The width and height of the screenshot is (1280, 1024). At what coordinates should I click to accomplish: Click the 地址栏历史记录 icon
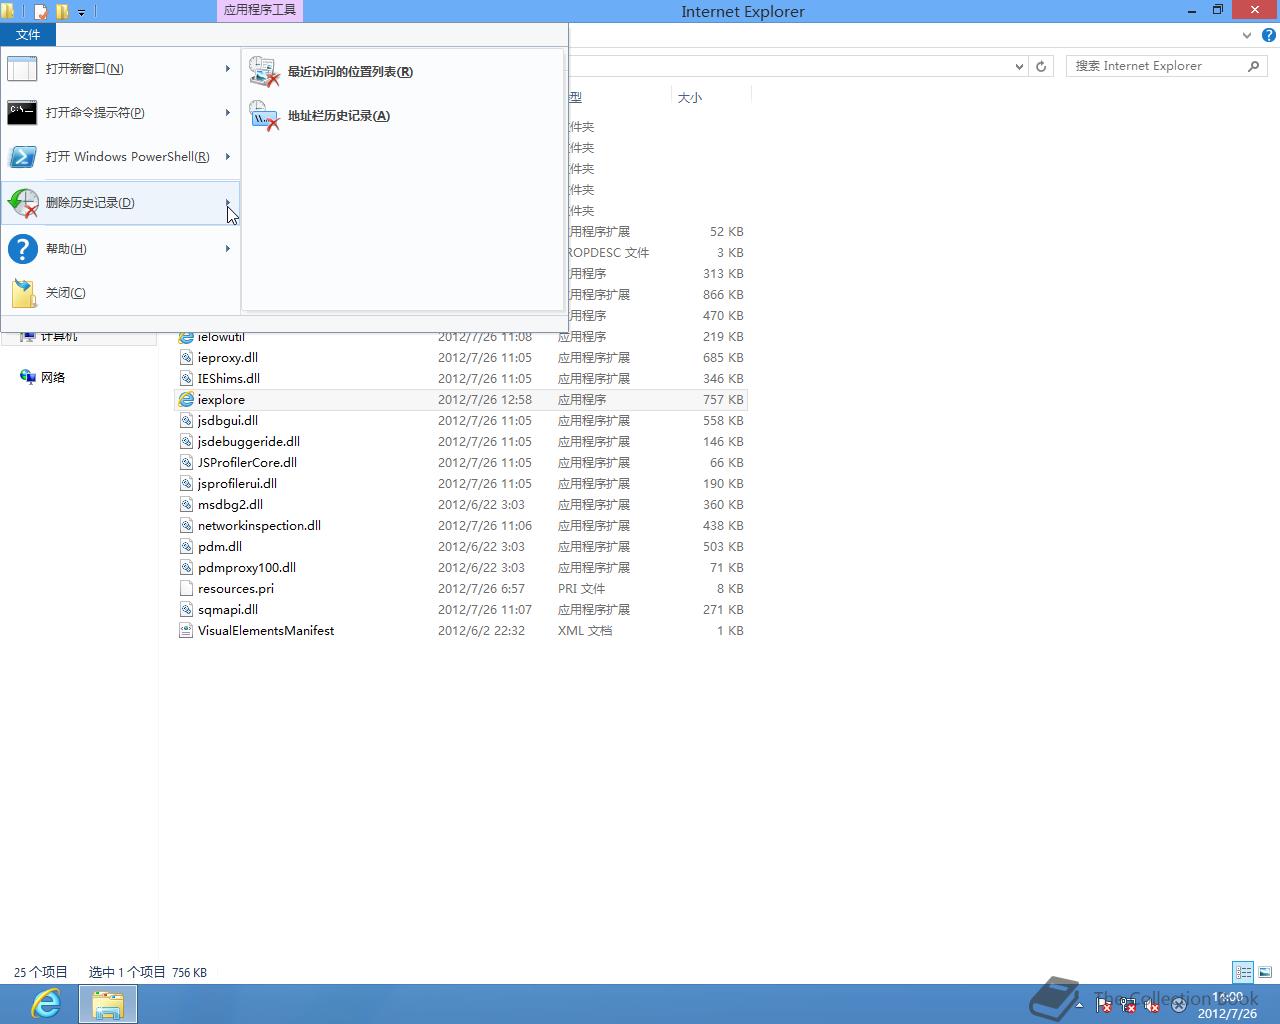coord(264,116)
